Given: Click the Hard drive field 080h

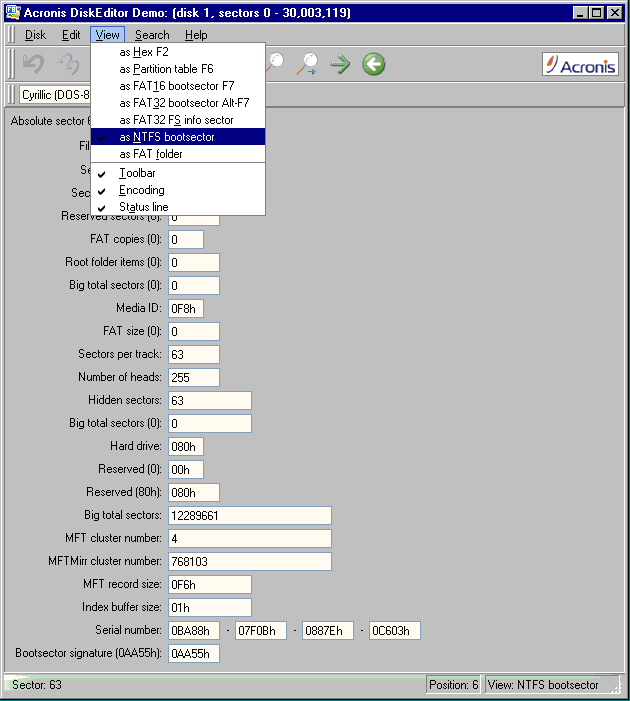Looking at the screenshot, I should (x=186, y=447).
